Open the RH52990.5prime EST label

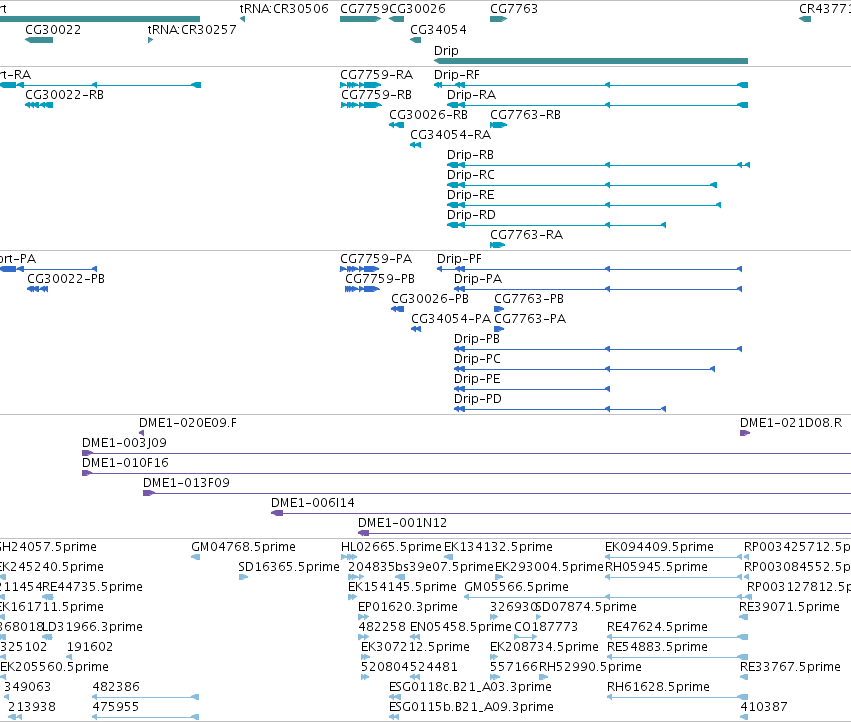pyautogui.click(x=590, y=667)
